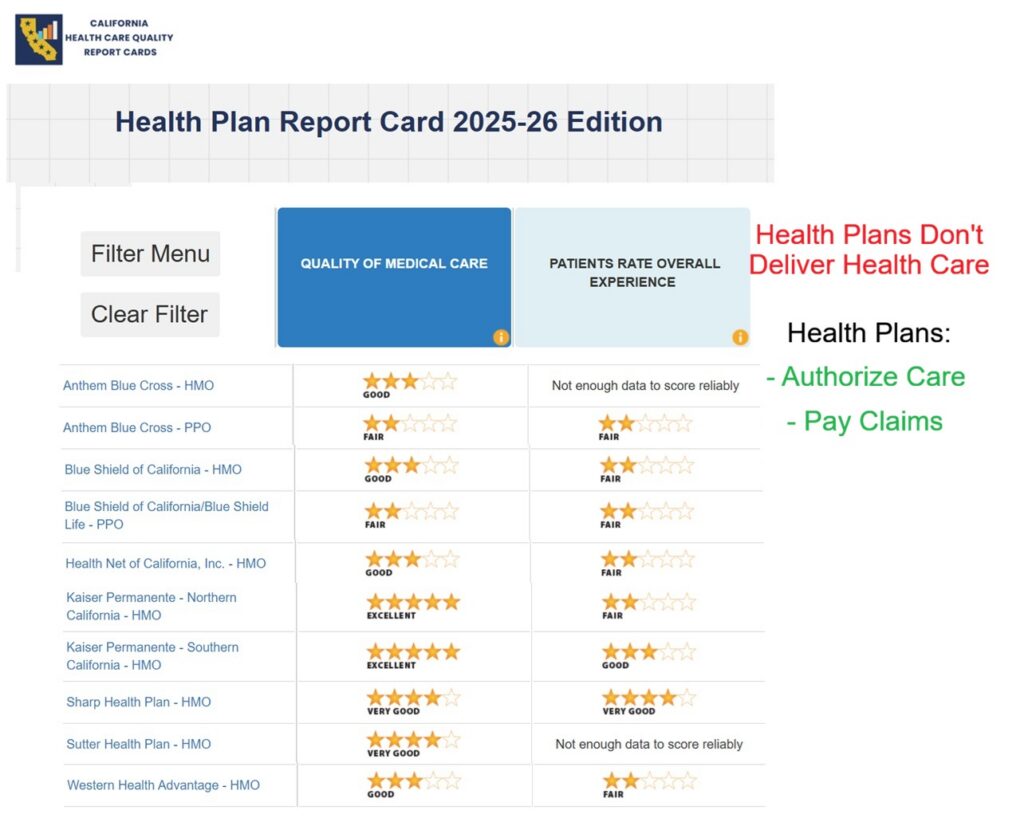The height and width of the screenshot is (818, 1024).
Task: Click the green '- Authorize Care' text
Action: (x=866, y=377)
